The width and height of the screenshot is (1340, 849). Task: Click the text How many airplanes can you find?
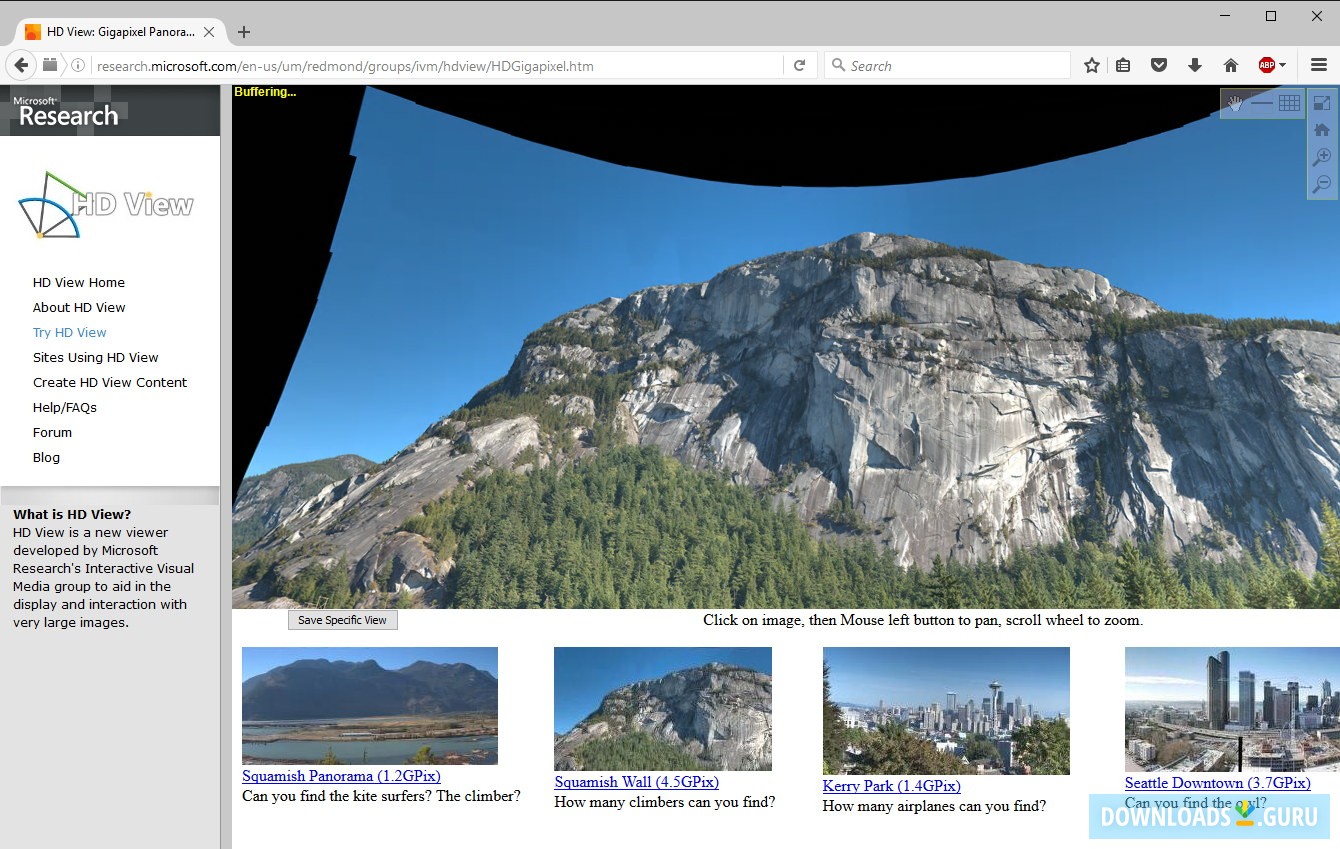(934, 806)
